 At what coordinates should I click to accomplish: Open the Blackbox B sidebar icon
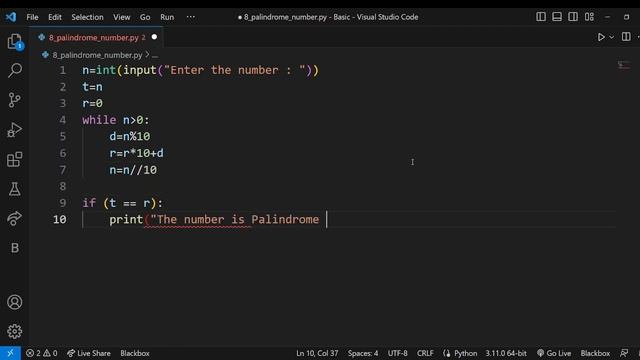(x=15, y=248)
